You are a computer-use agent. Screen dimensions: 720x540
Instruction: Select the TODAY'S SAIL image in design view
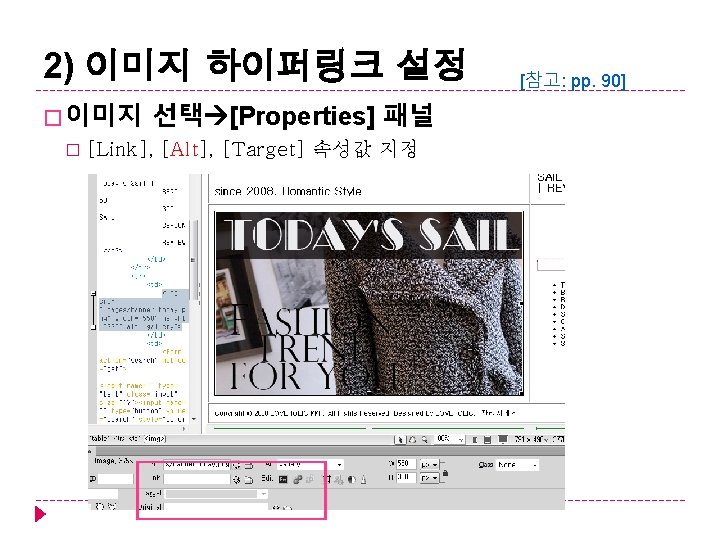pyautogui.click(x=369, y=303)
